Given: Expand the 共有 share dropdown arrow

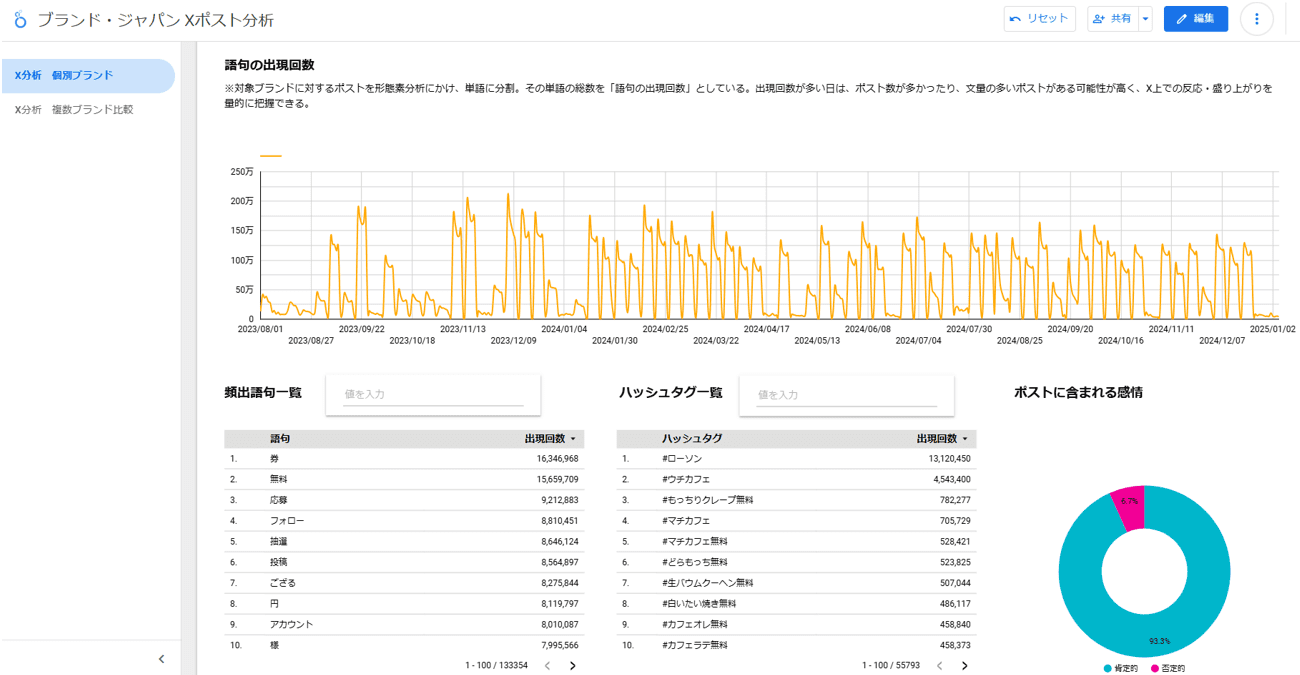Looking at the screenshot, I should tap(1146, 19).
